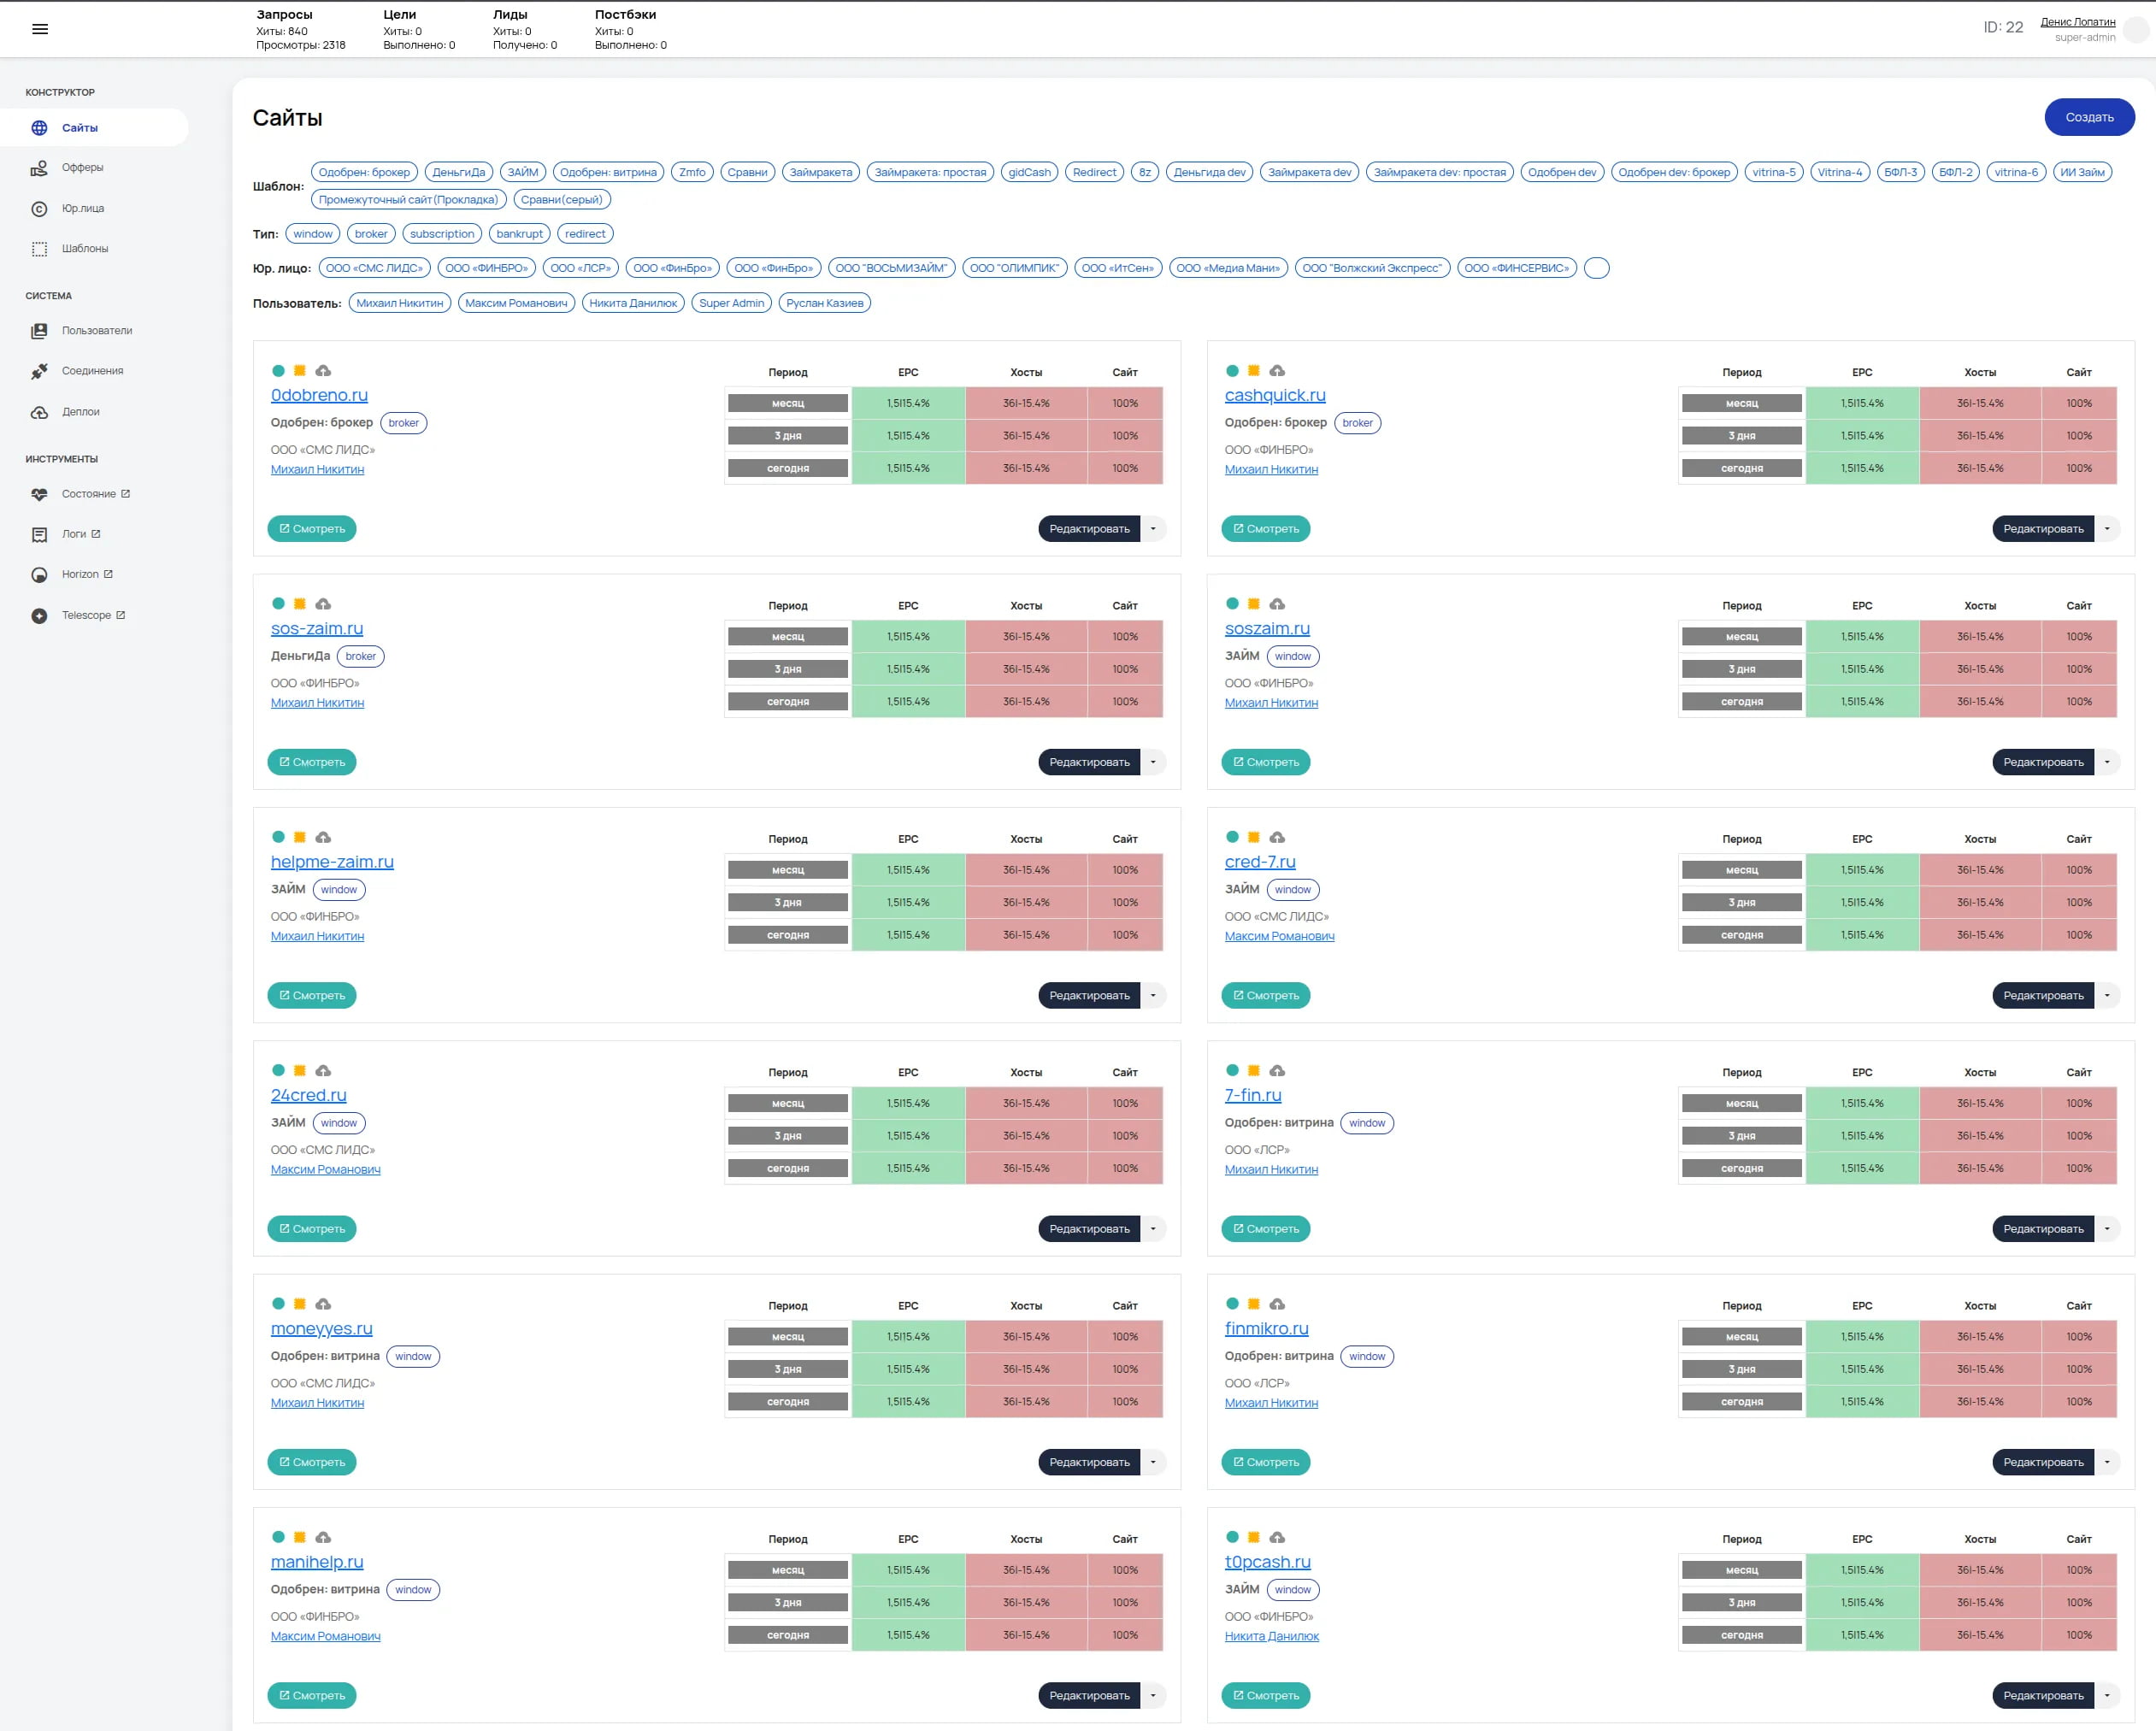Open the Telescope tool link

(86, 615)
